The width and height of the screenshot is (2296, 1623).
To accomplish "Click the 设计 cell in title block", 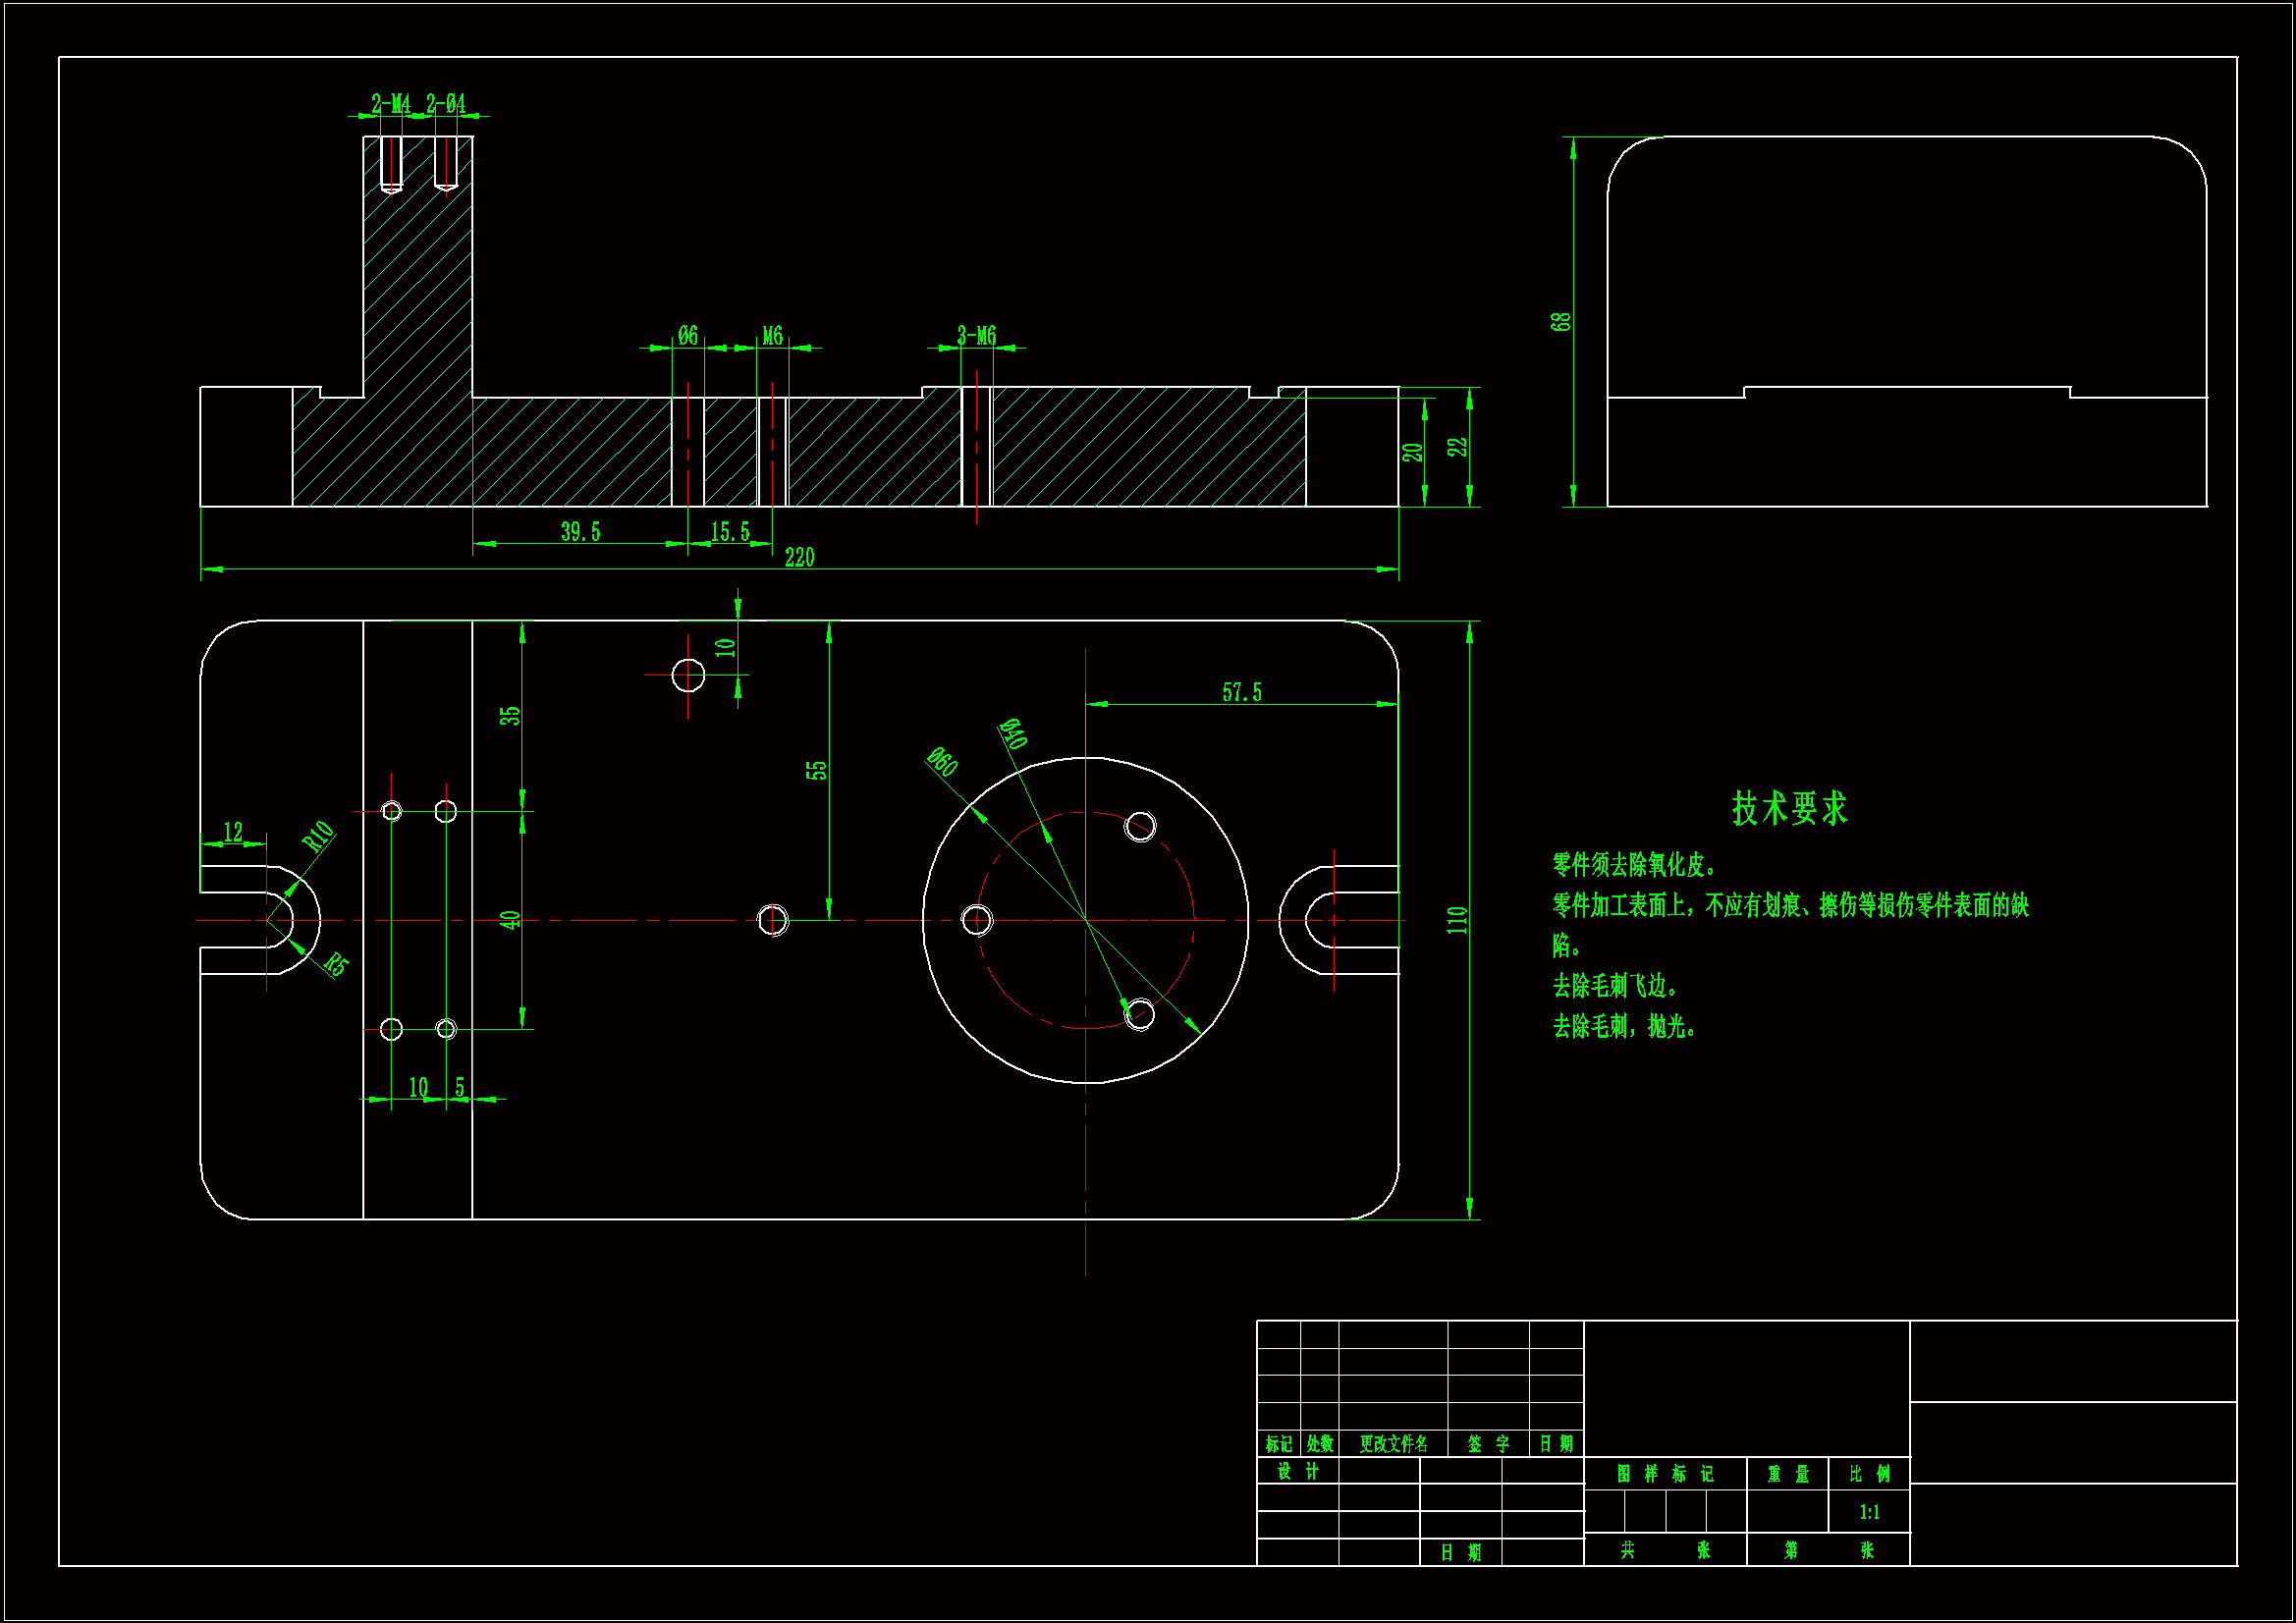I will (x=1297, y=1471).
